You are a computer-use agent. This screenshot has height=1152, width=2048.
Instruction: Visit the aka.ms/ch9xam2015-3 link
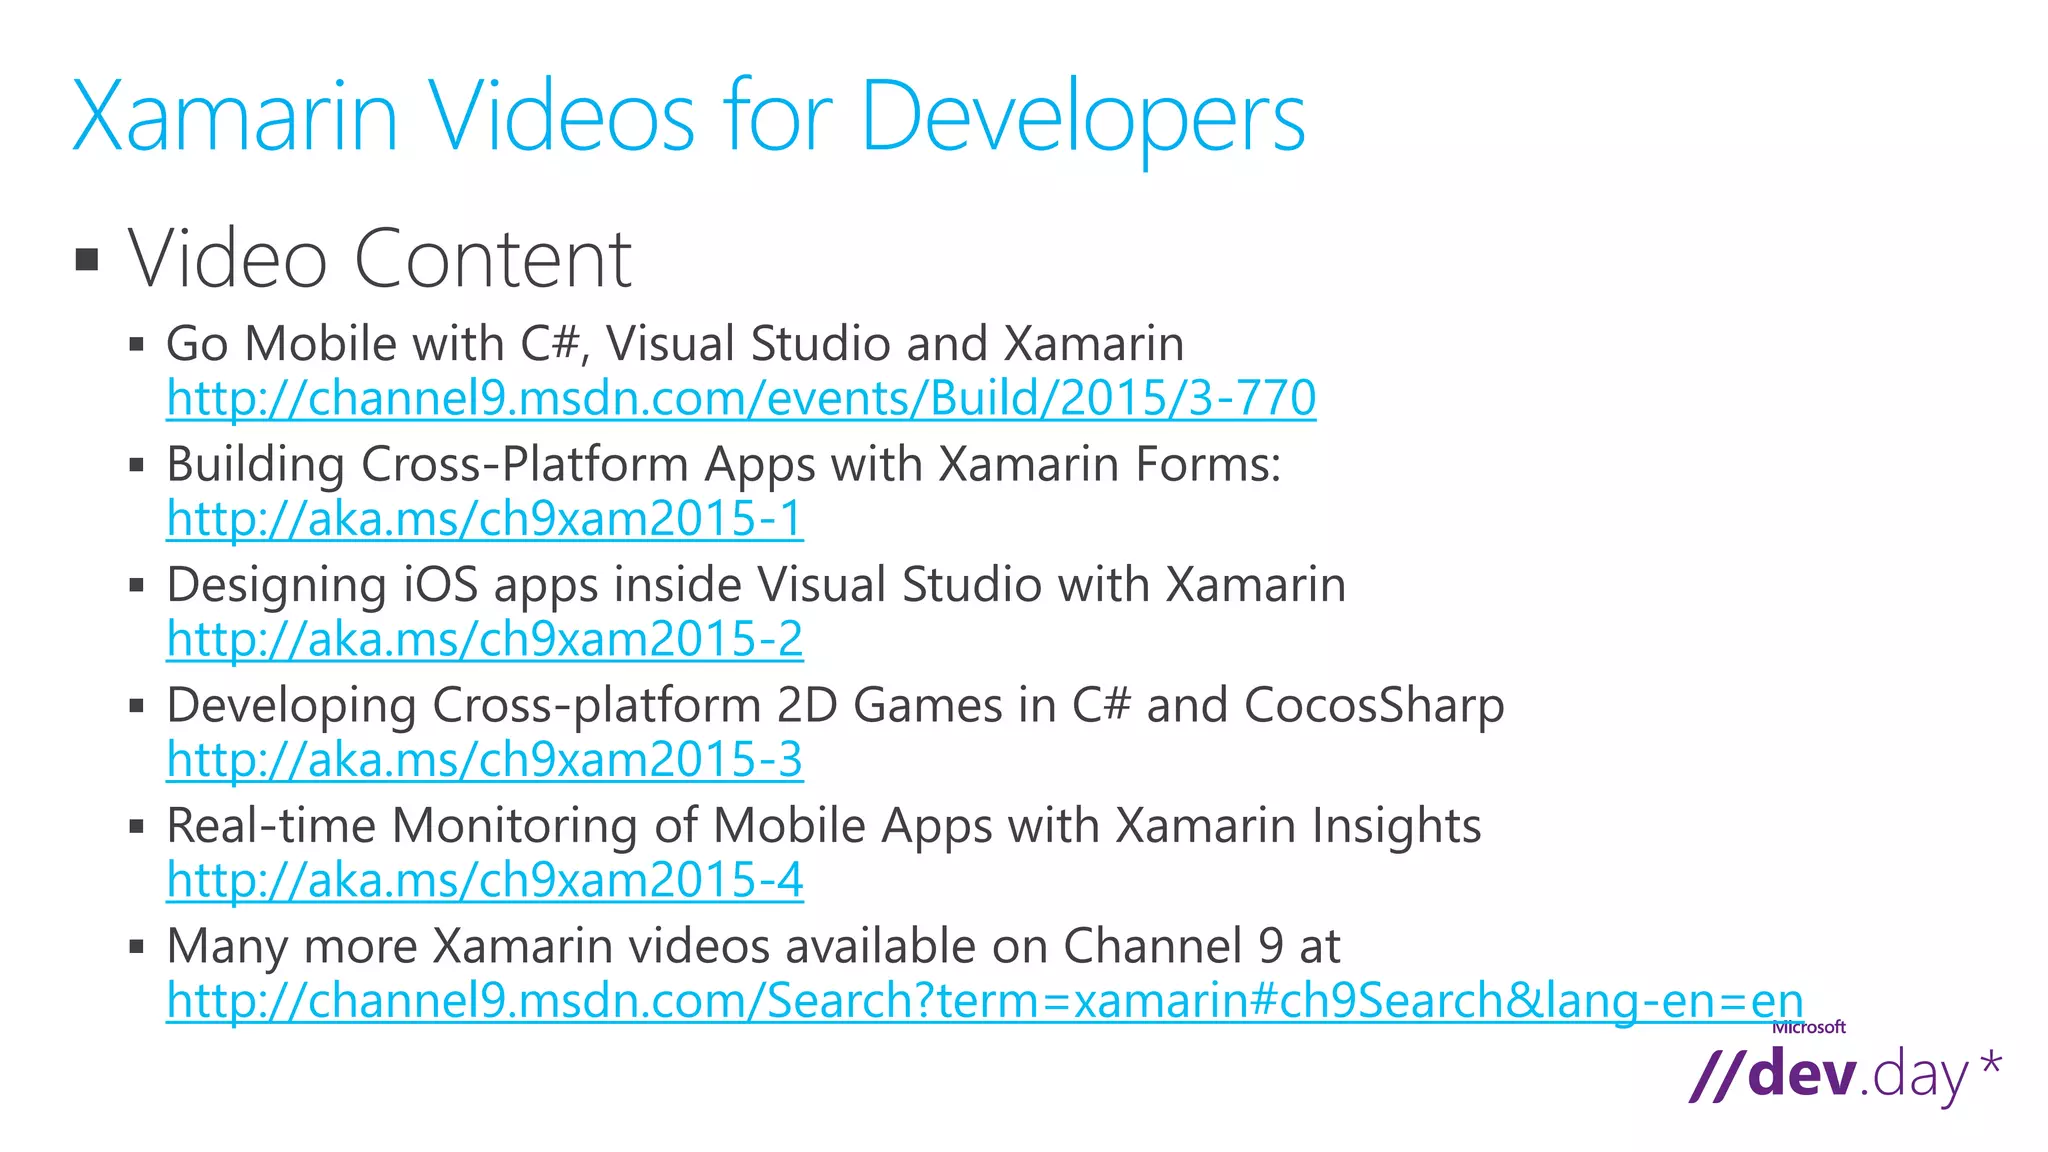[x=485, y=760]
